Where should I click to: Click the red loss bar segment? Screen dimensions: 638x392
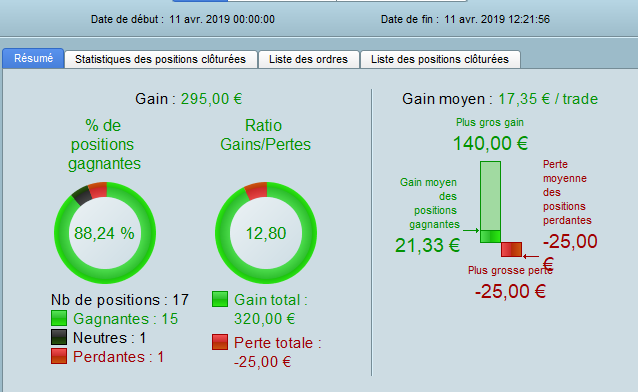(511, 250)
